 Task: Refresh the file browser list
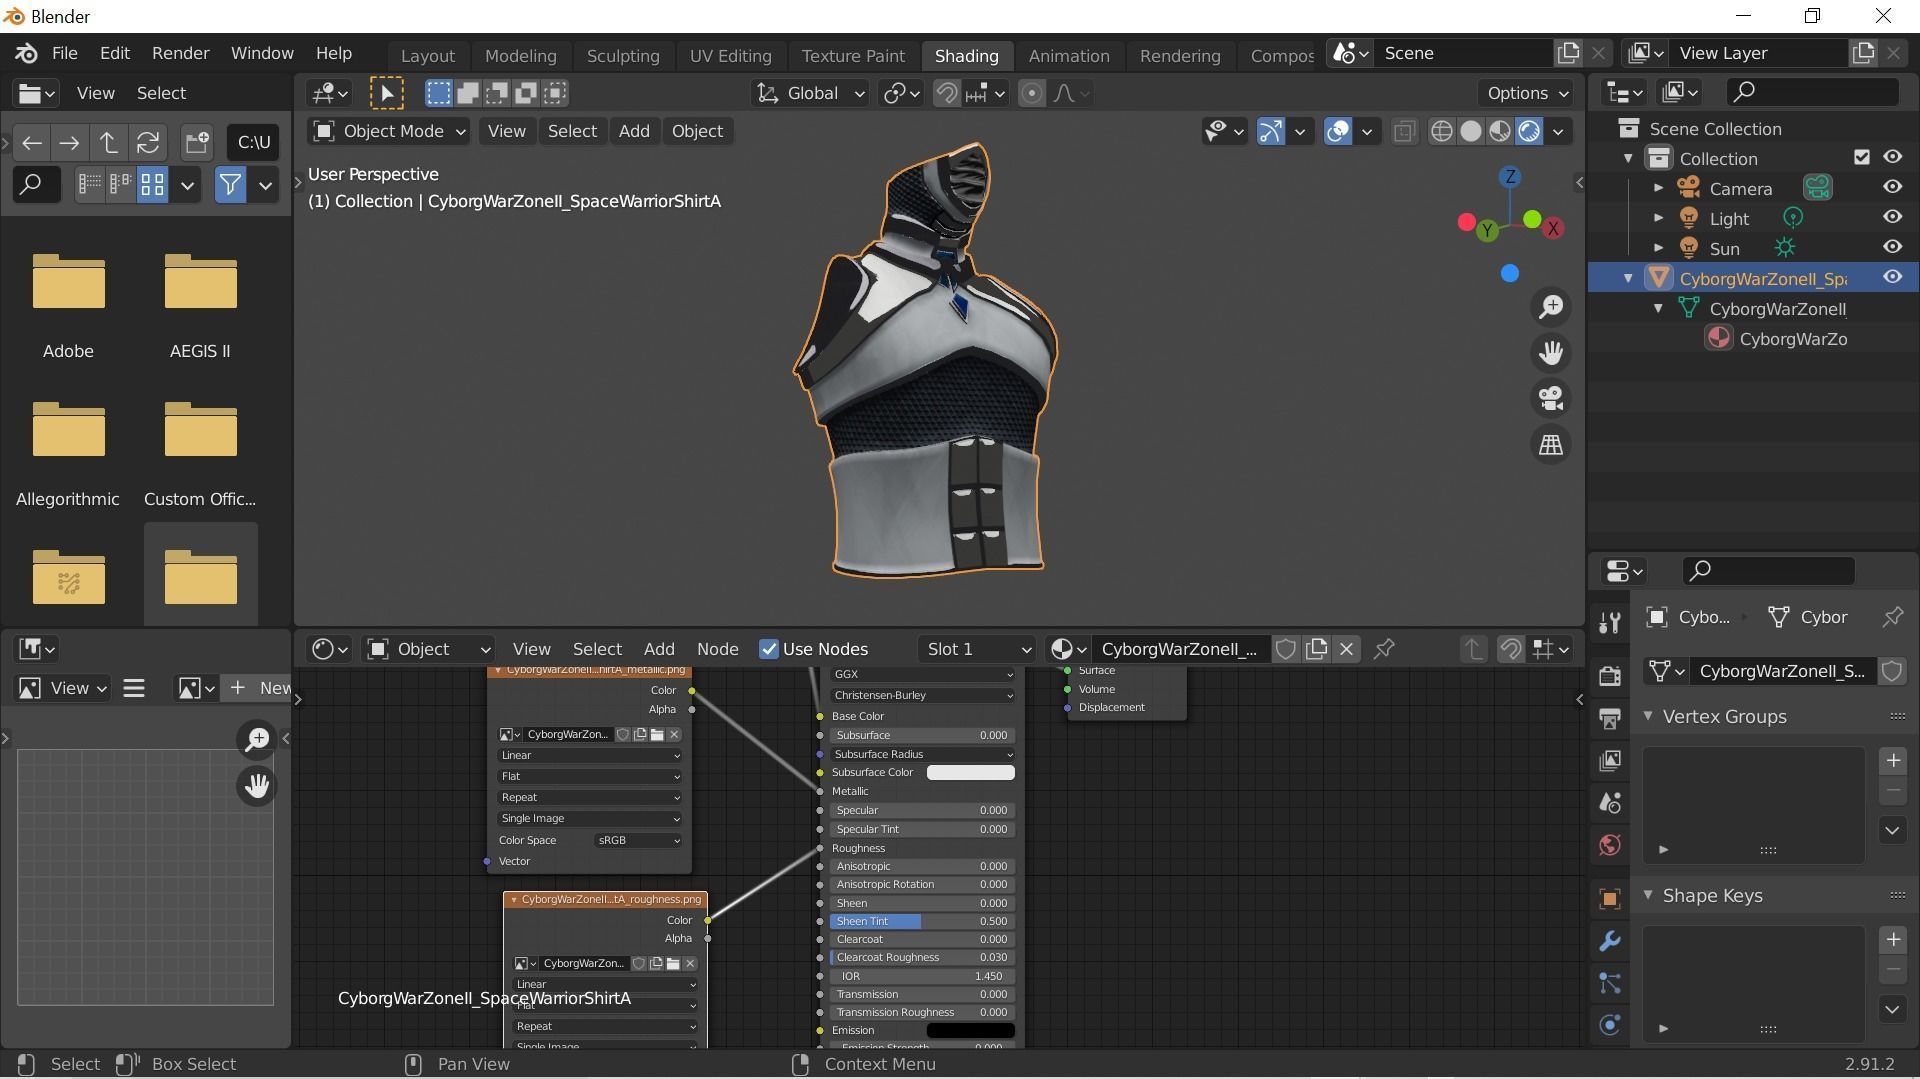click(x=148, y=142)
